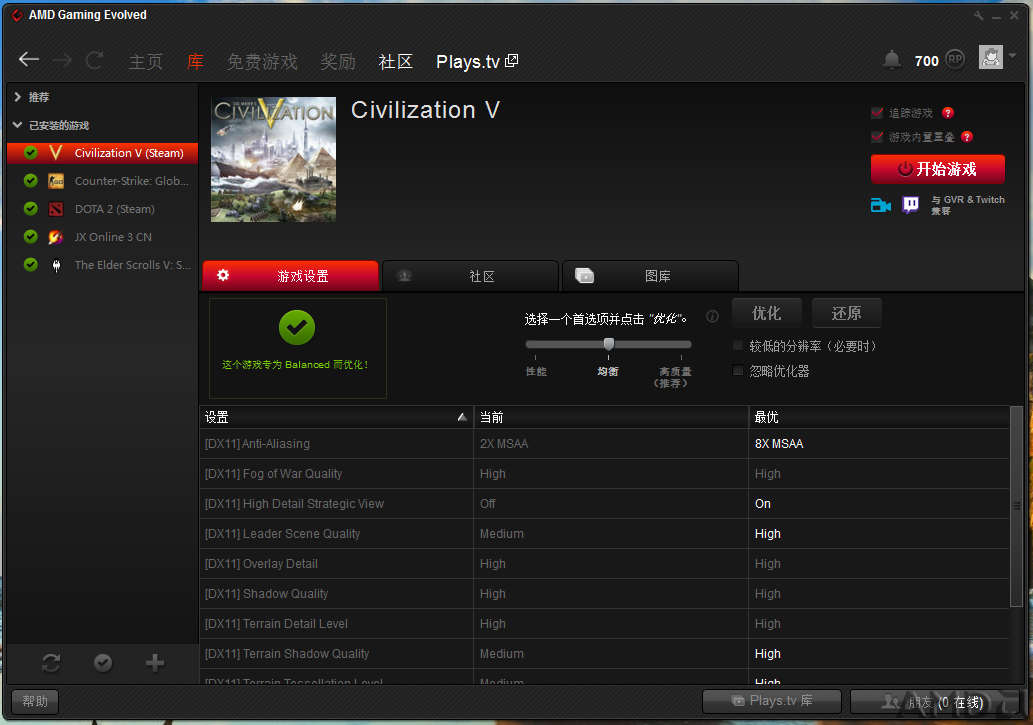This screenshot has height=725, width=1033.
Task: Click the [DX11] Anti-Aliasing row
Action: tap(604, 444)
